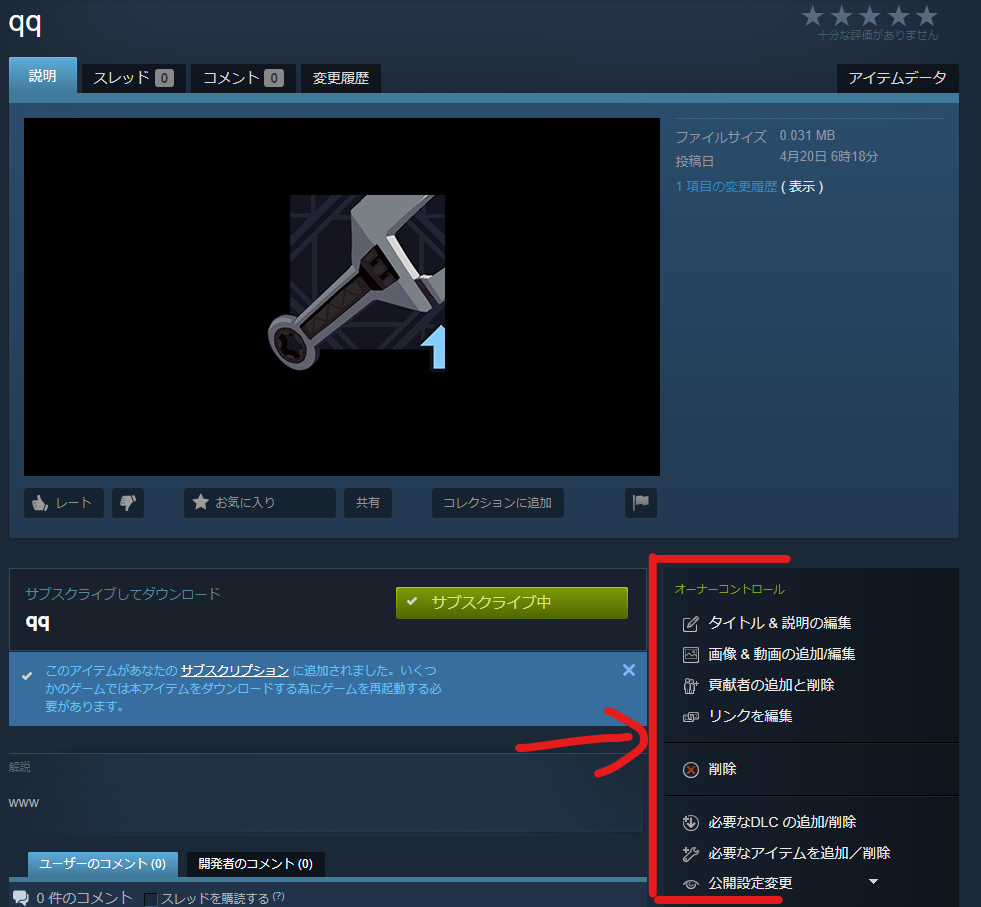Switch to the コメント tab
Image resolution: width=981 pixels, height=907 pixels.
tap(243, 78)
